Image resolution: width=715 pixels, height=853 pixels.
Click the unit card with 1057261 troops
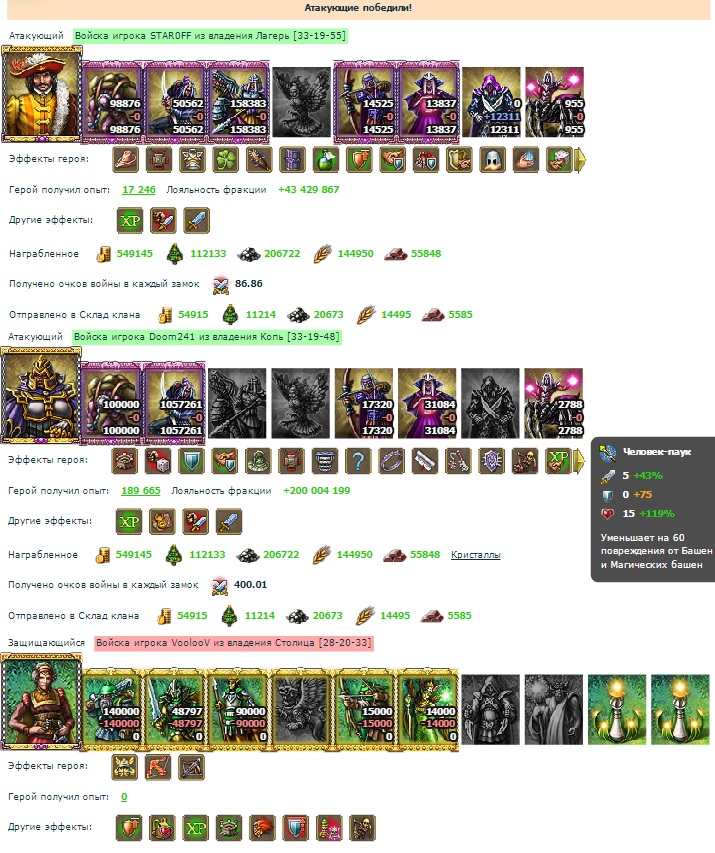174,403
